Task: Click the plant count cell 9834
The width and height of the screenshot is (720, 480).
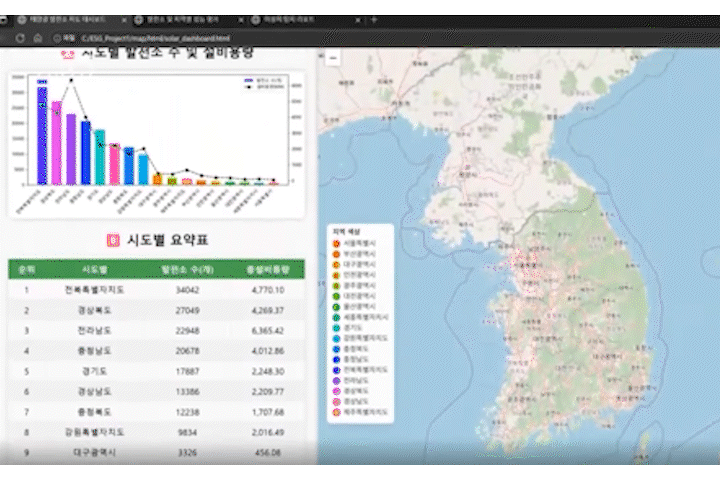Action: pyautogui.click(x=187, y=432)
